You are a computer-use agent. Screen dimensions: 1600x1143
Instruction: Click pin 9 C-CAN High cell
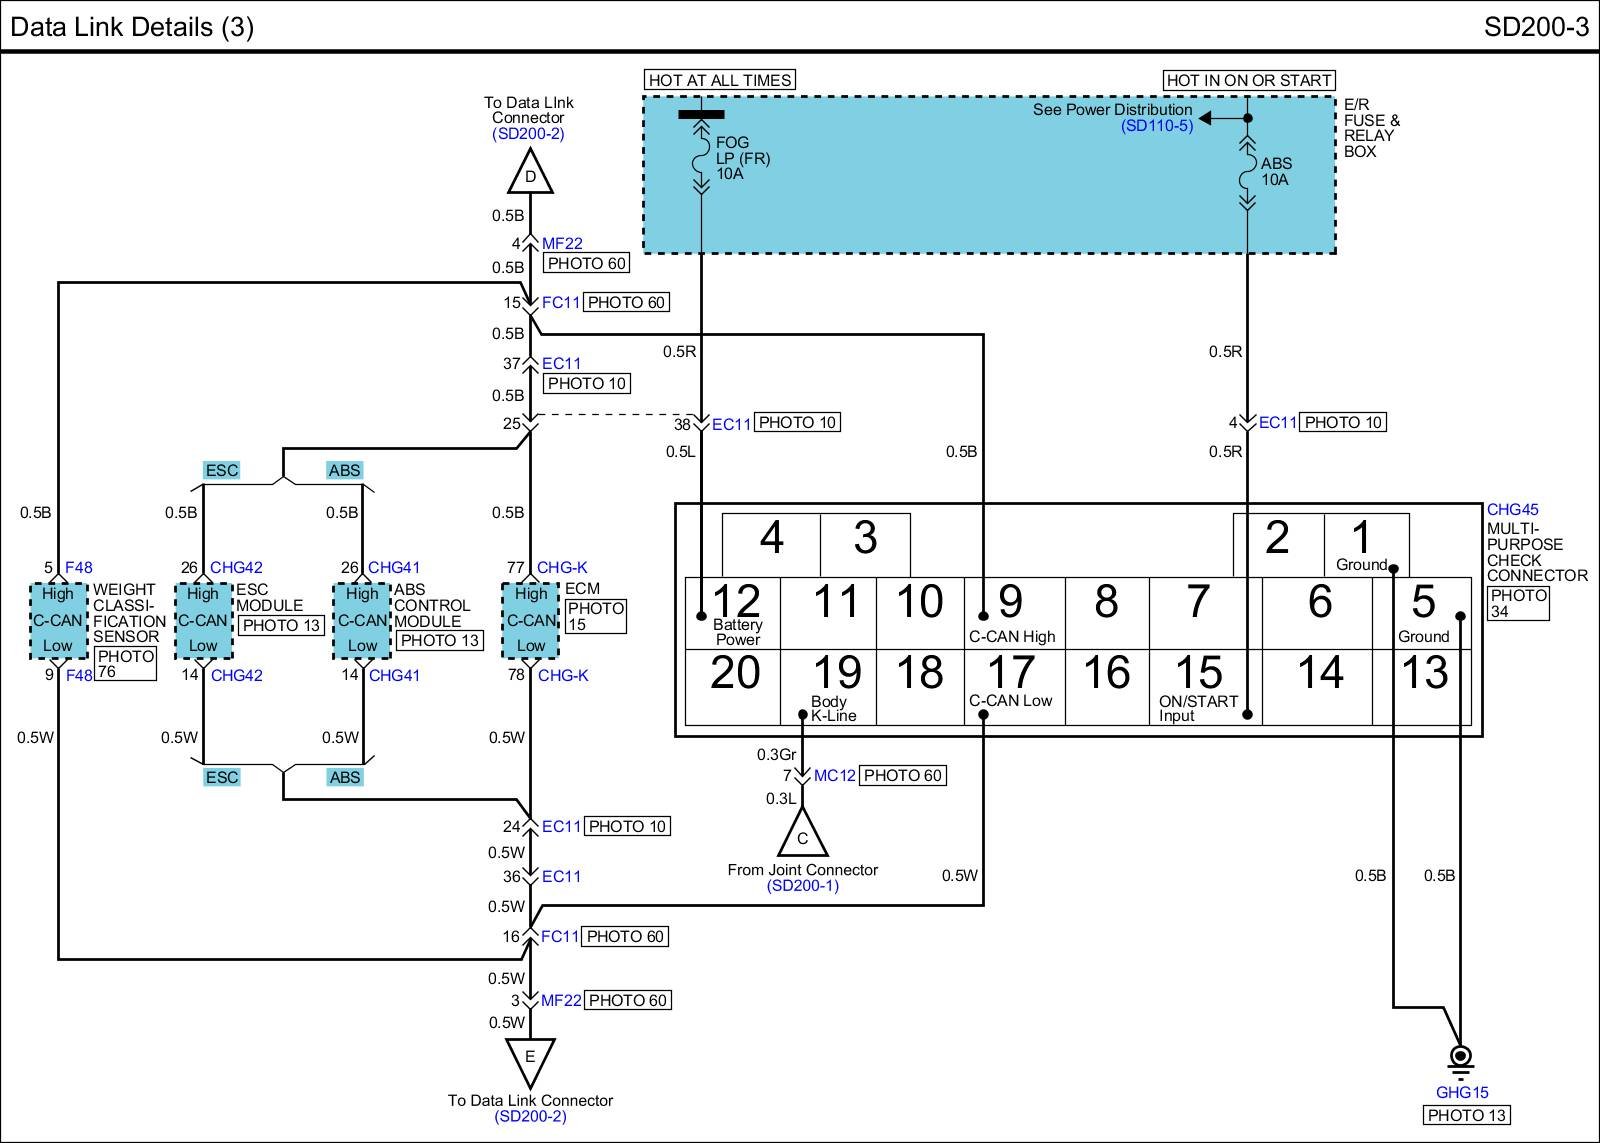point(1012,612)
